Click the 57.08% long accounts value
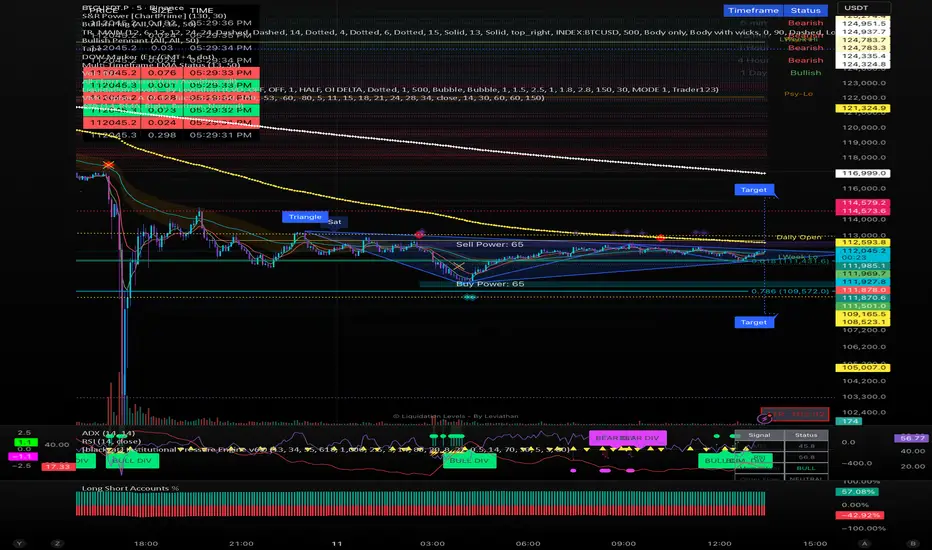Image resolution: width=932 pixels, height=550 pixels. [x=859, y=492]
